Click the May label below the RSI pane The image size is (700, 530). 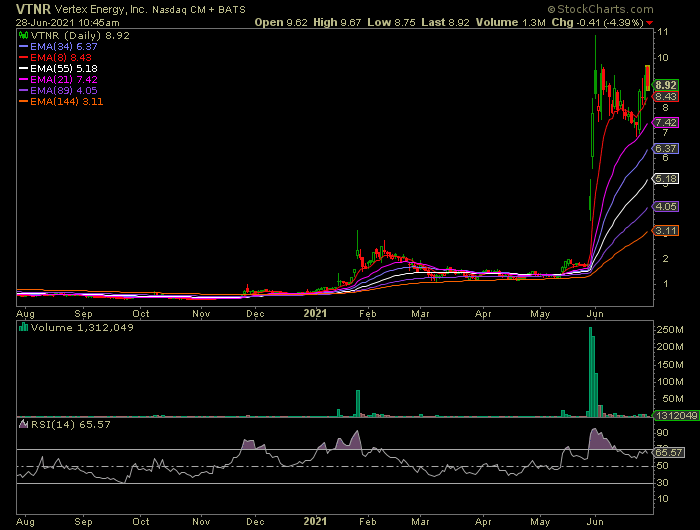540,522
